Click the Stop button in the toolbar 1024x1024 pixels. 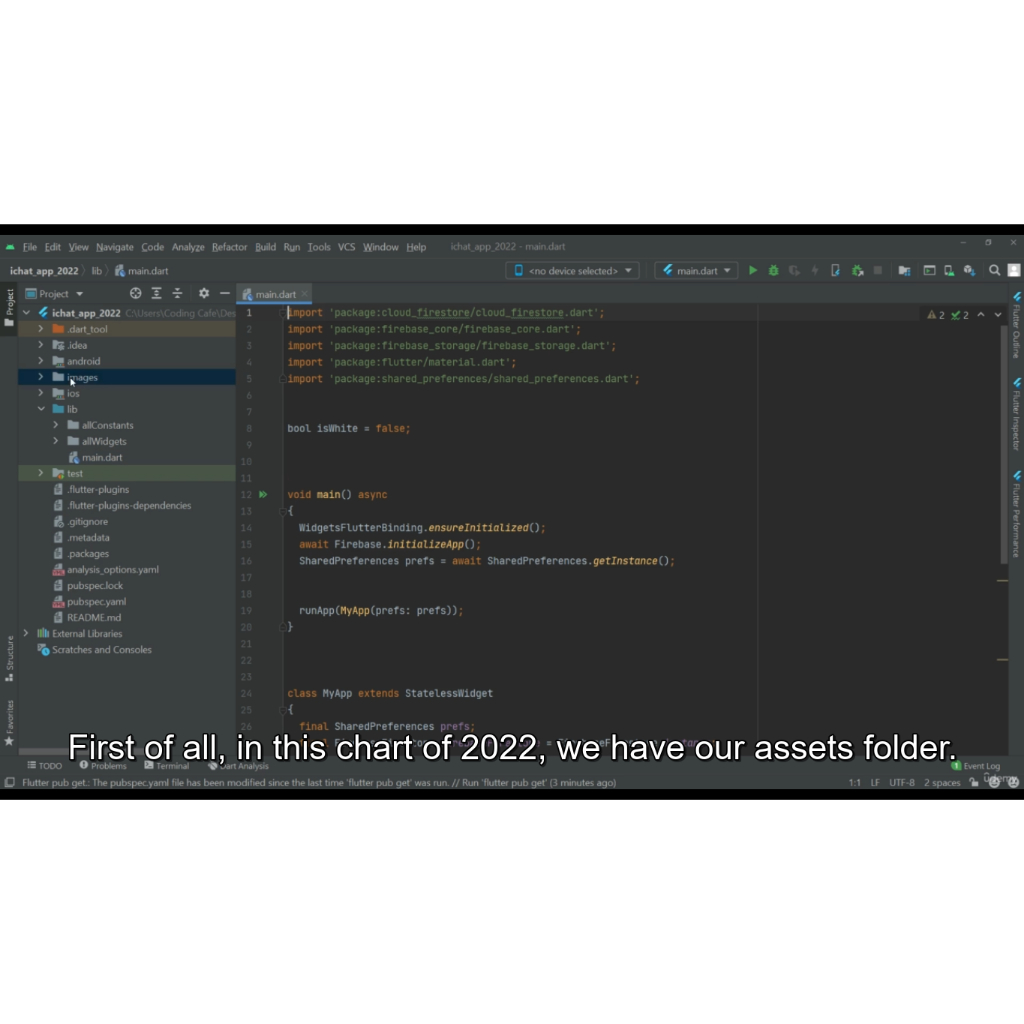(x=878, y=270)
